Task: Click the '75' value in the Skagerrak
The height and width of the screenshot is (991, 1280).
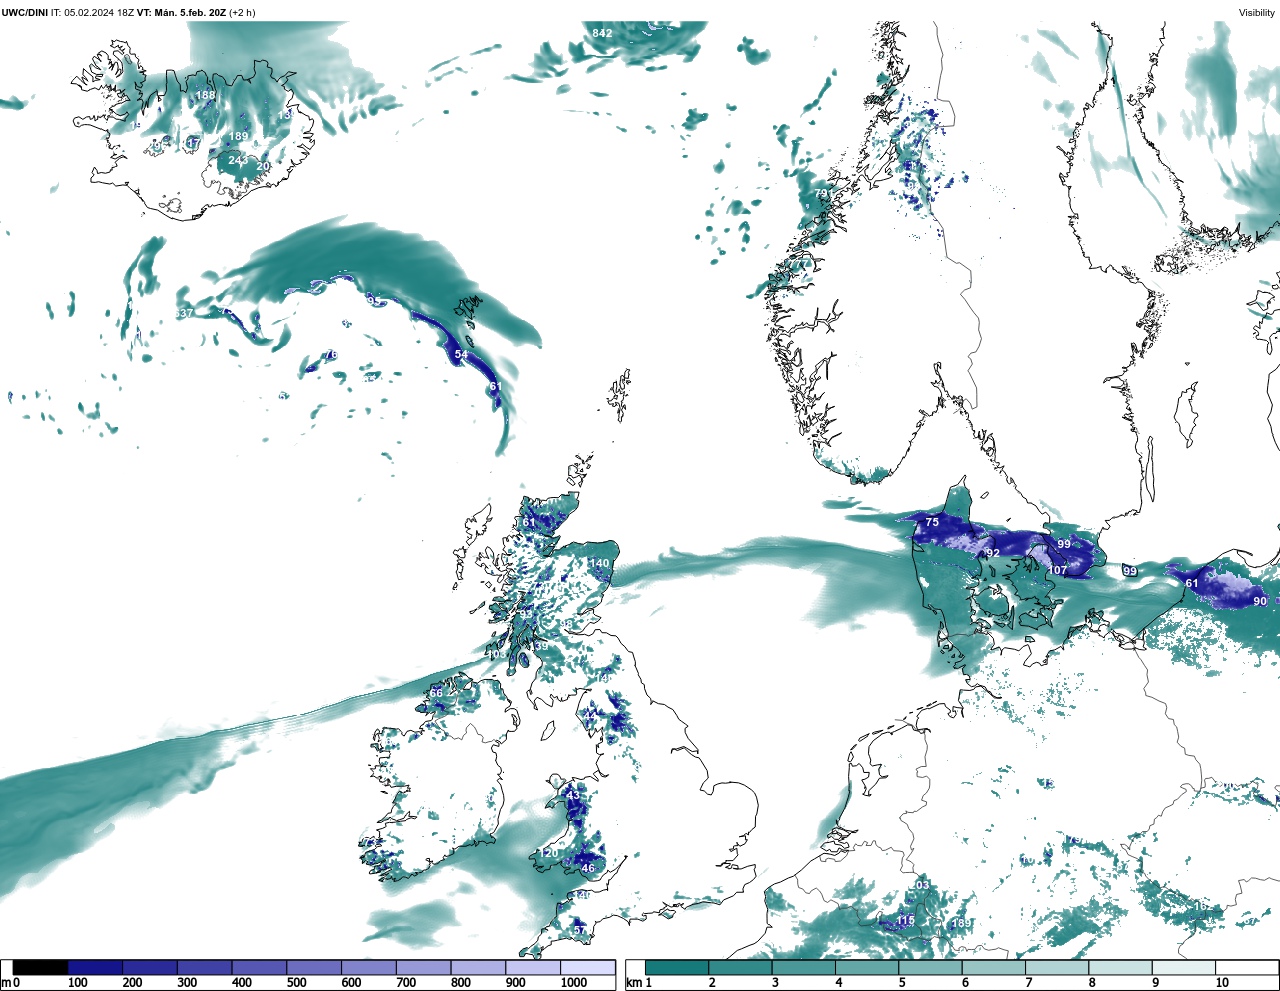Action: (x=932, y=522)
